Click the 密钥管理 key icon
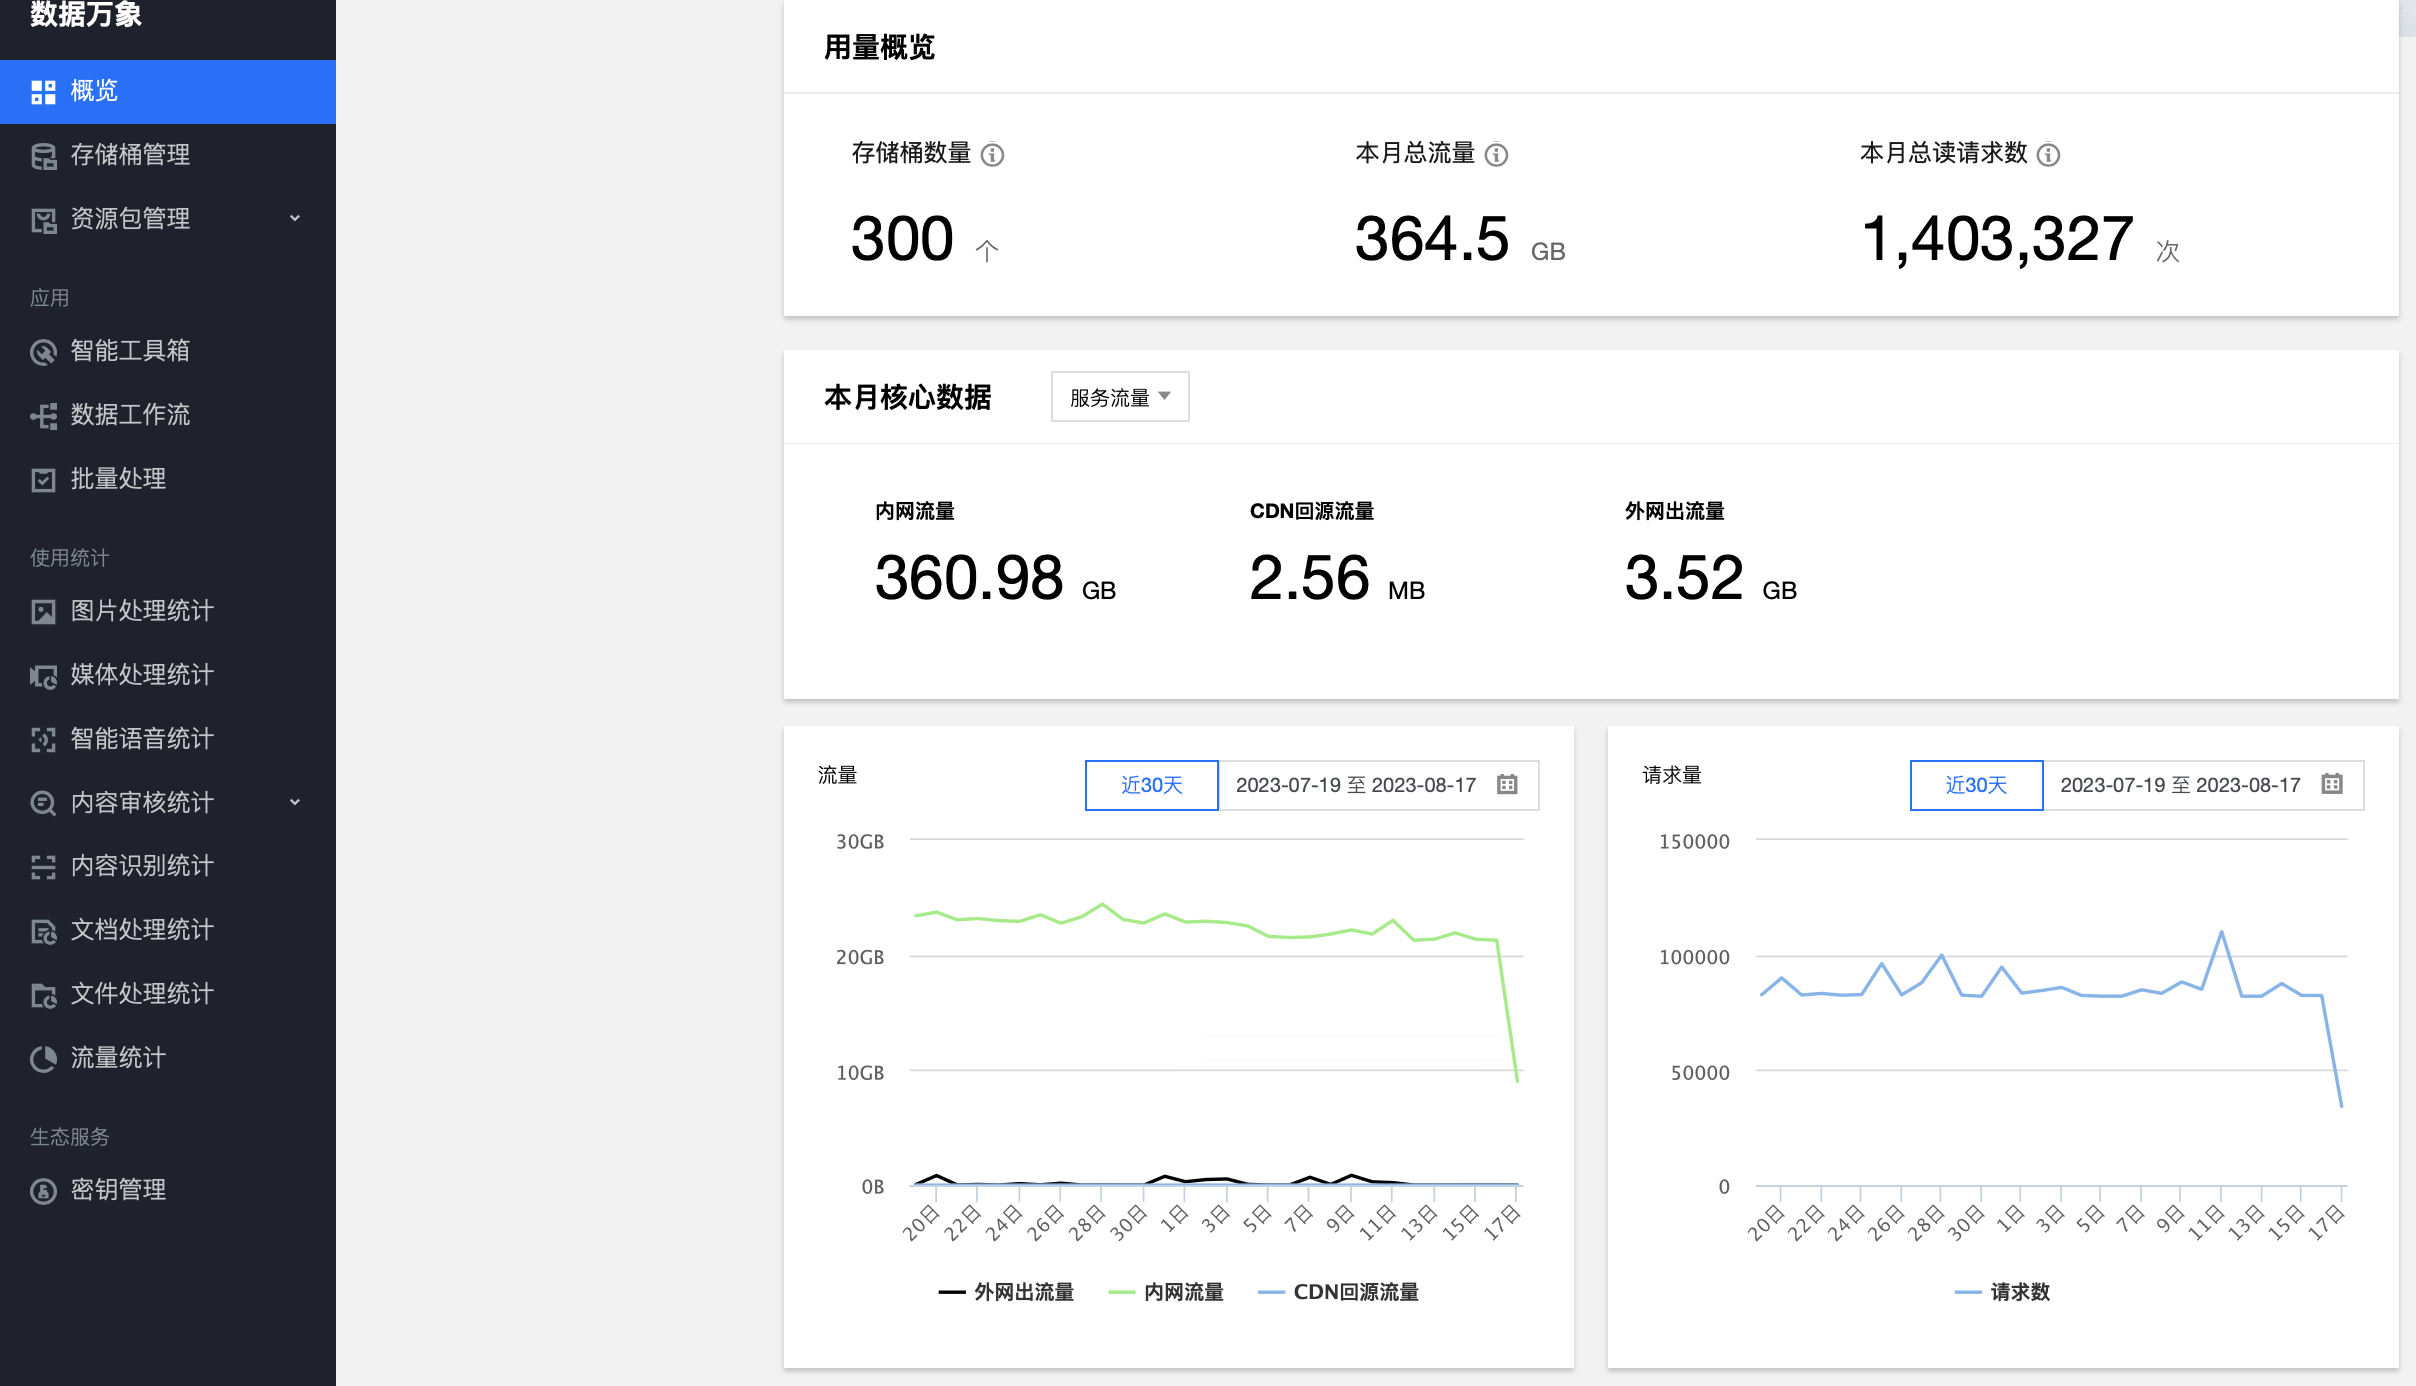 pyautogui.click(x=43, y=1191)
